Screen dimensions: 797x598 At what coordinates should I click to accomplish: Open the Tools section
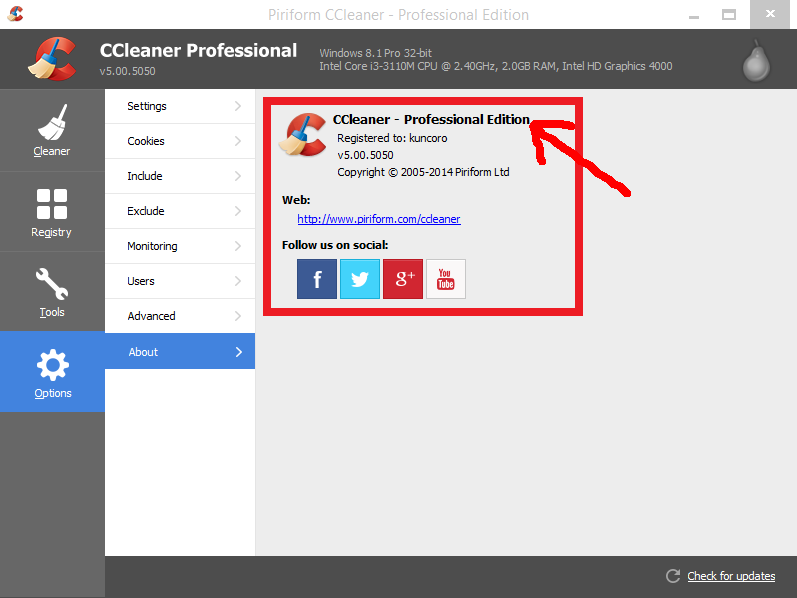52,292
